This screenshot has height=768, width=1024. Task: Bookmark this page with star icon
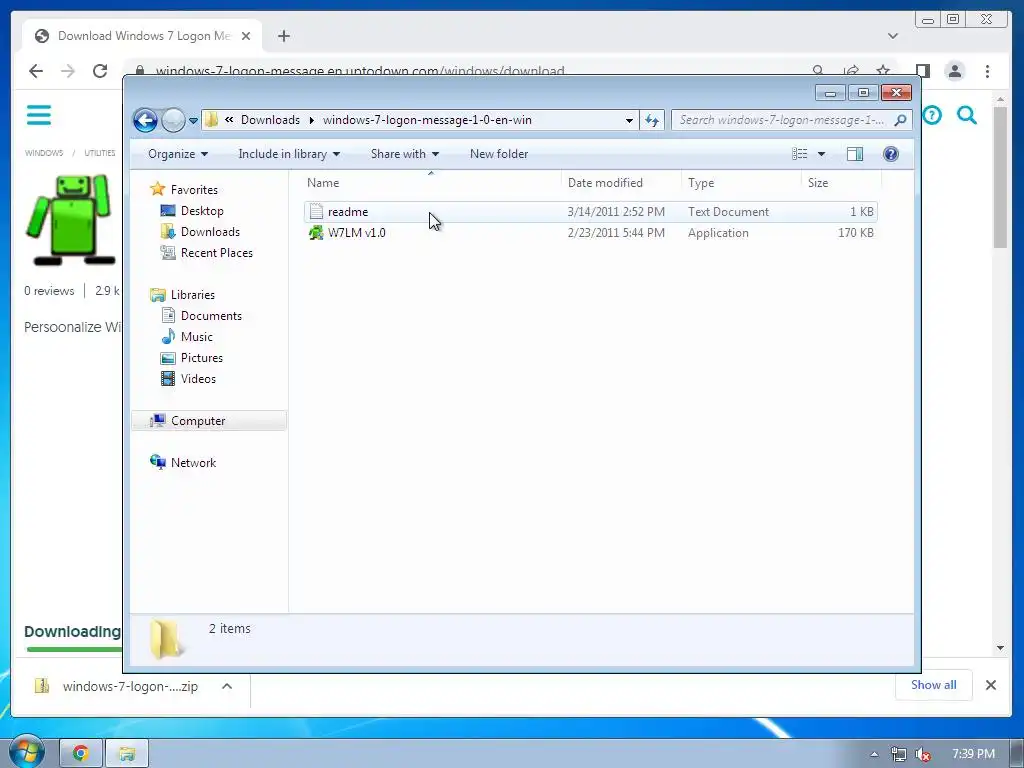883,71
